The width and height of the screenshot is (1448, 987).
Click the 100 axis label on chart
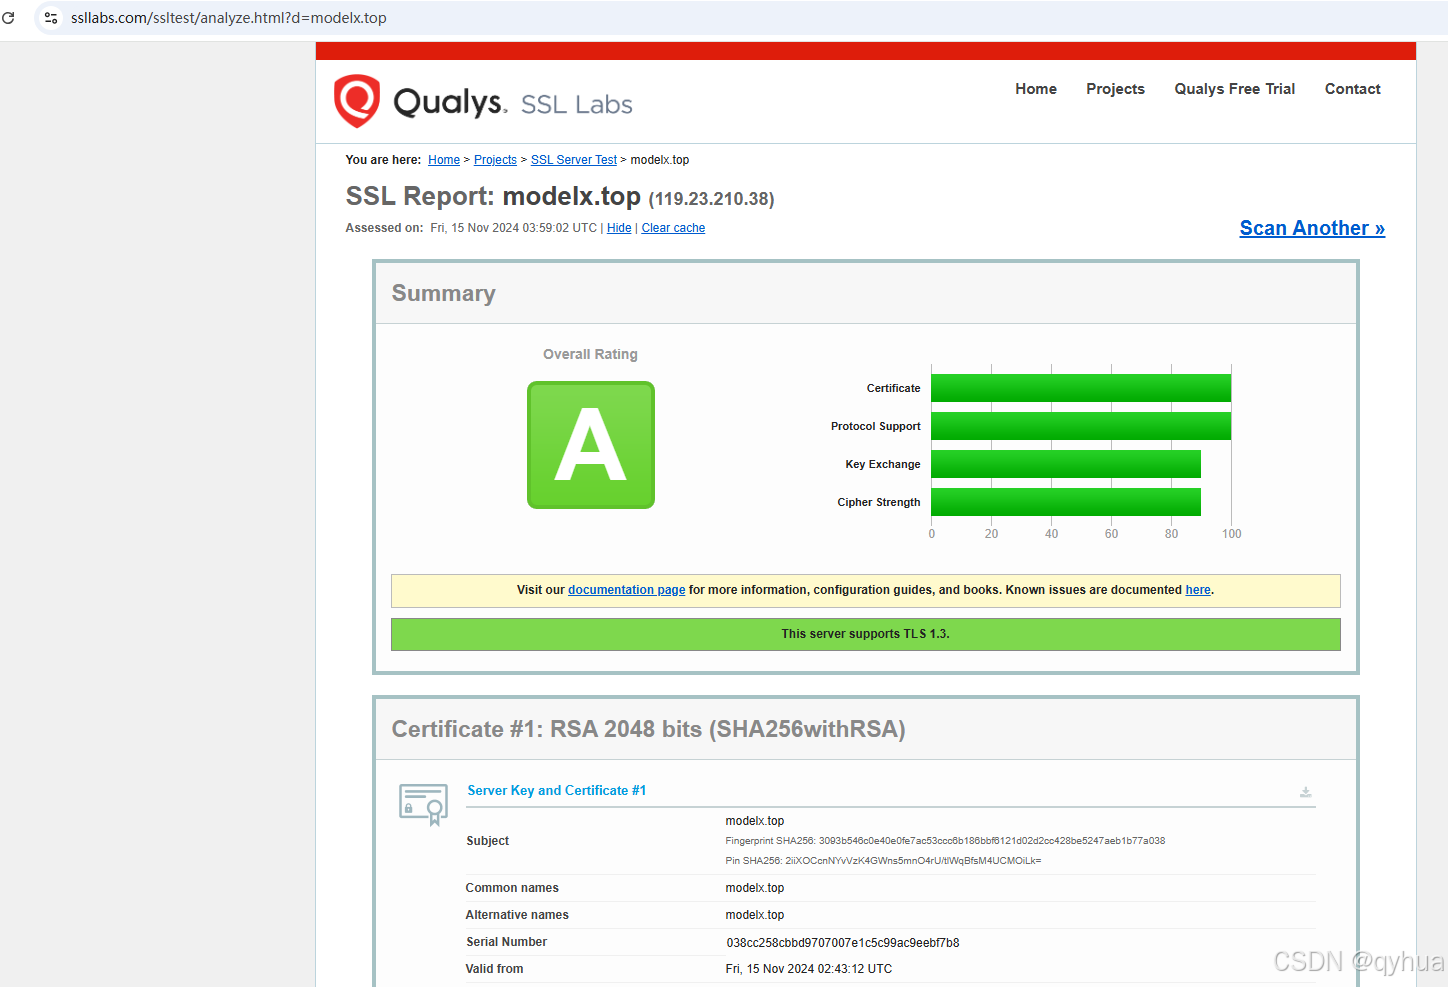click(x=1232, y=534)
